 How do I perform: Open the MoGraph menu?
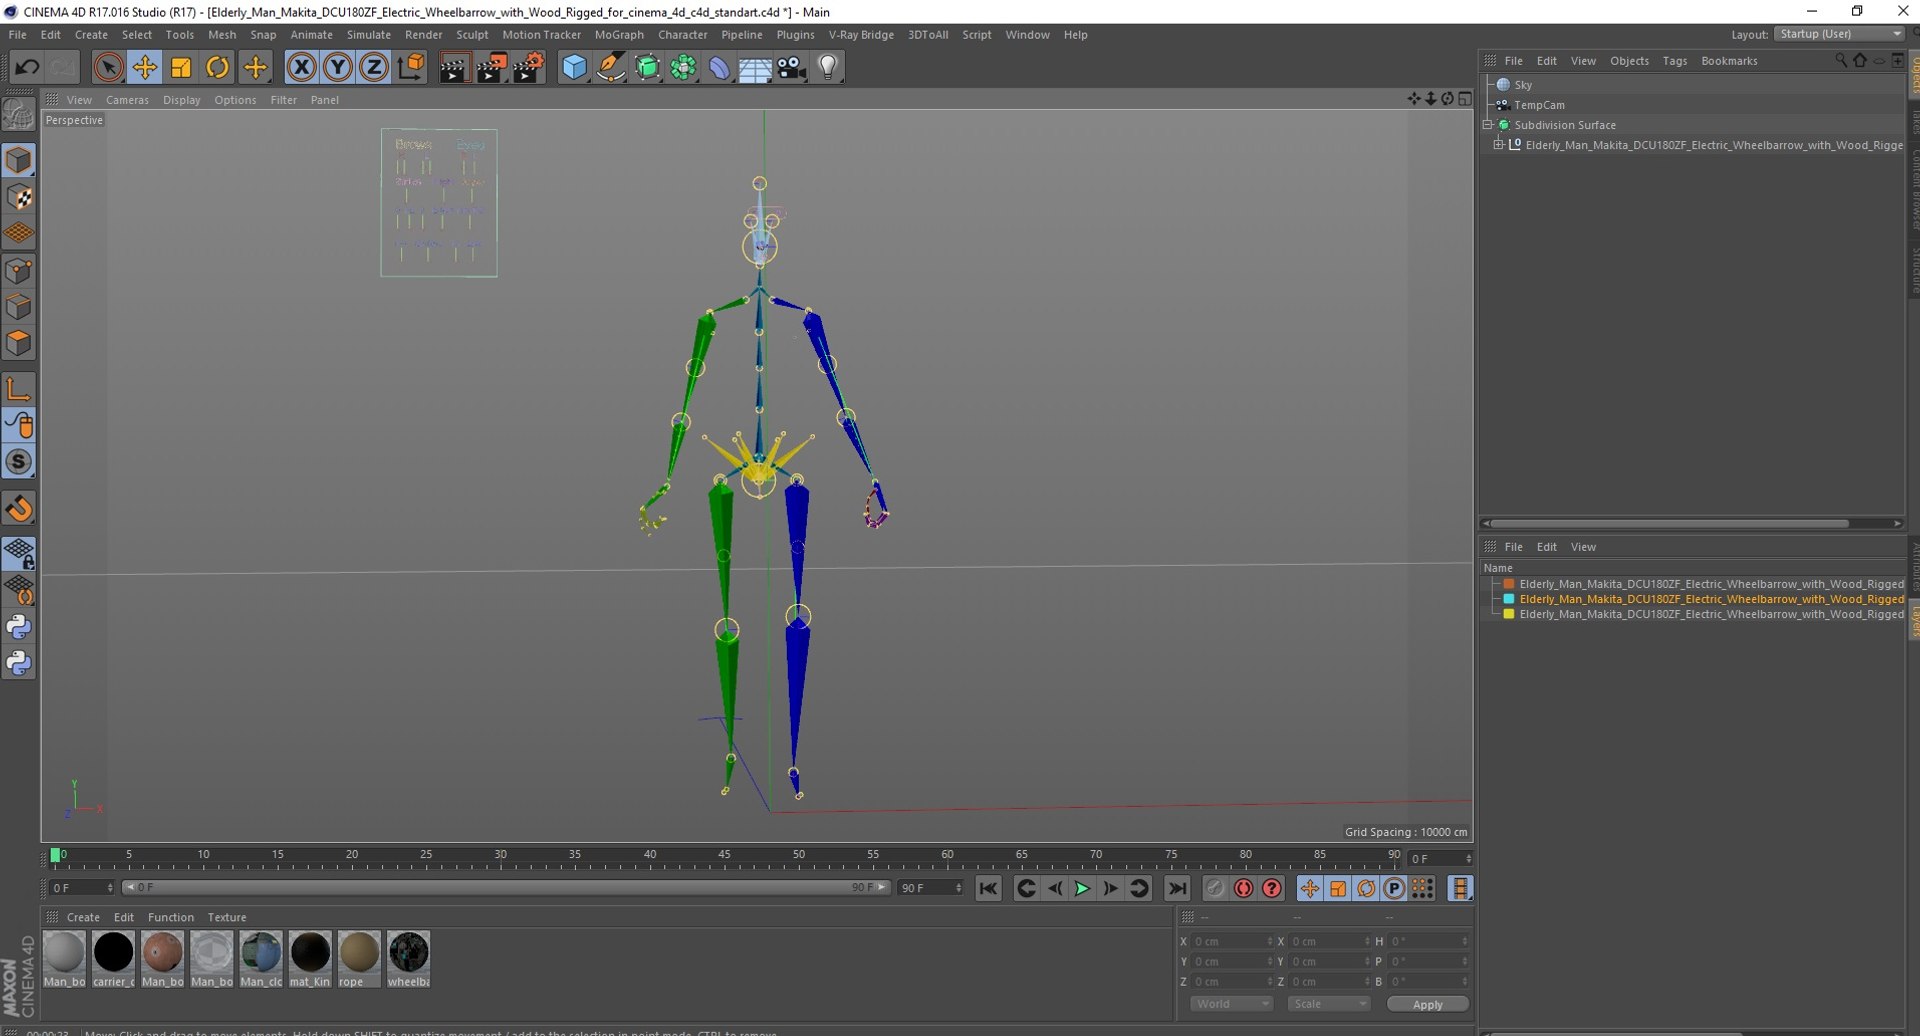pos(619,35)
